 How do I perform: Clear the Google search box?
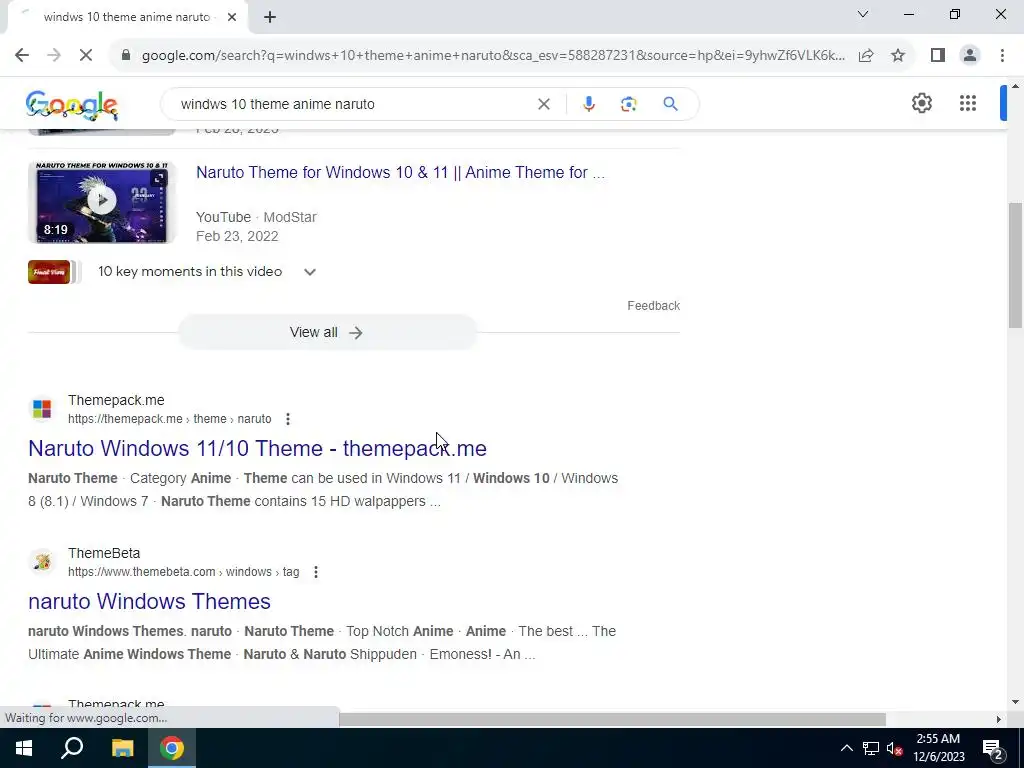[x=543, y=104]
